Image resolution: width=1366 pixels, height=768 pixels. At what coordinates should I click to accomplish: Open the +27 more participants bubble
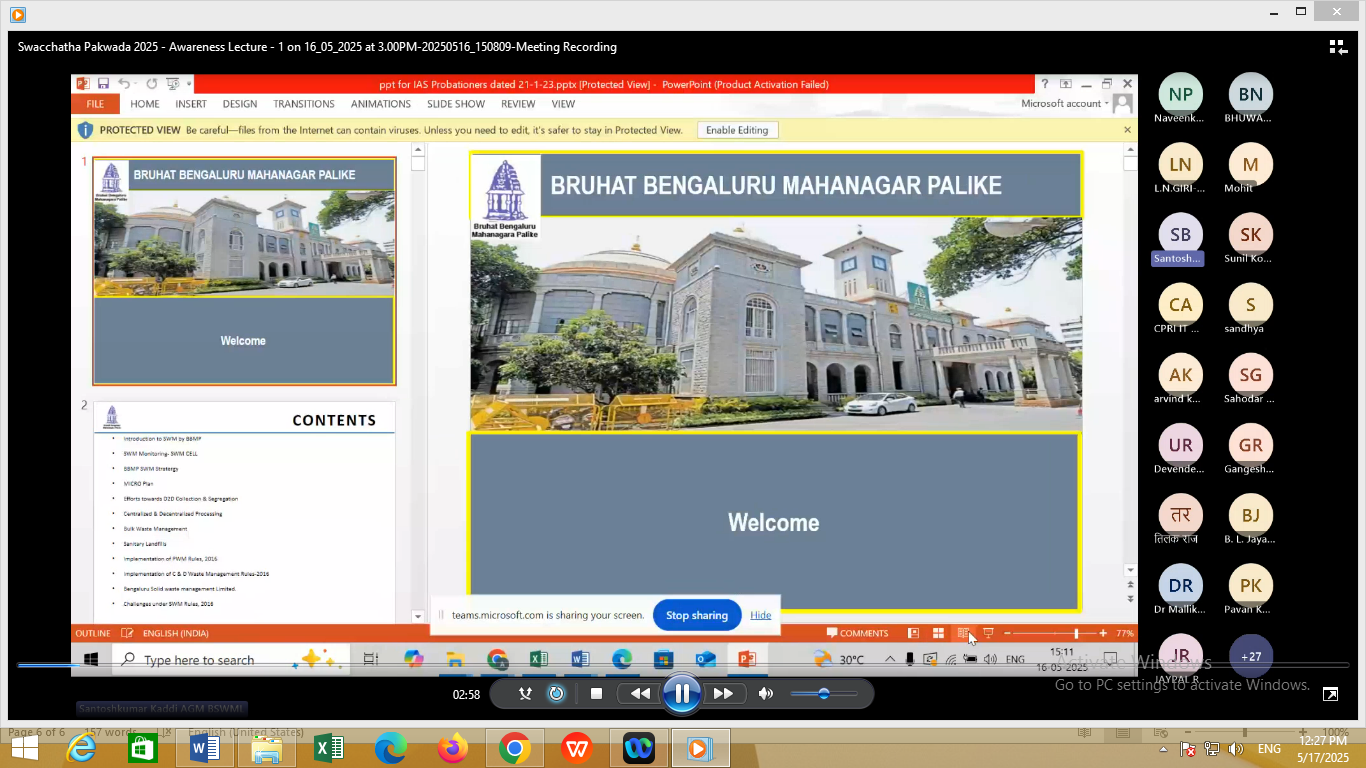click(1250, 656)
